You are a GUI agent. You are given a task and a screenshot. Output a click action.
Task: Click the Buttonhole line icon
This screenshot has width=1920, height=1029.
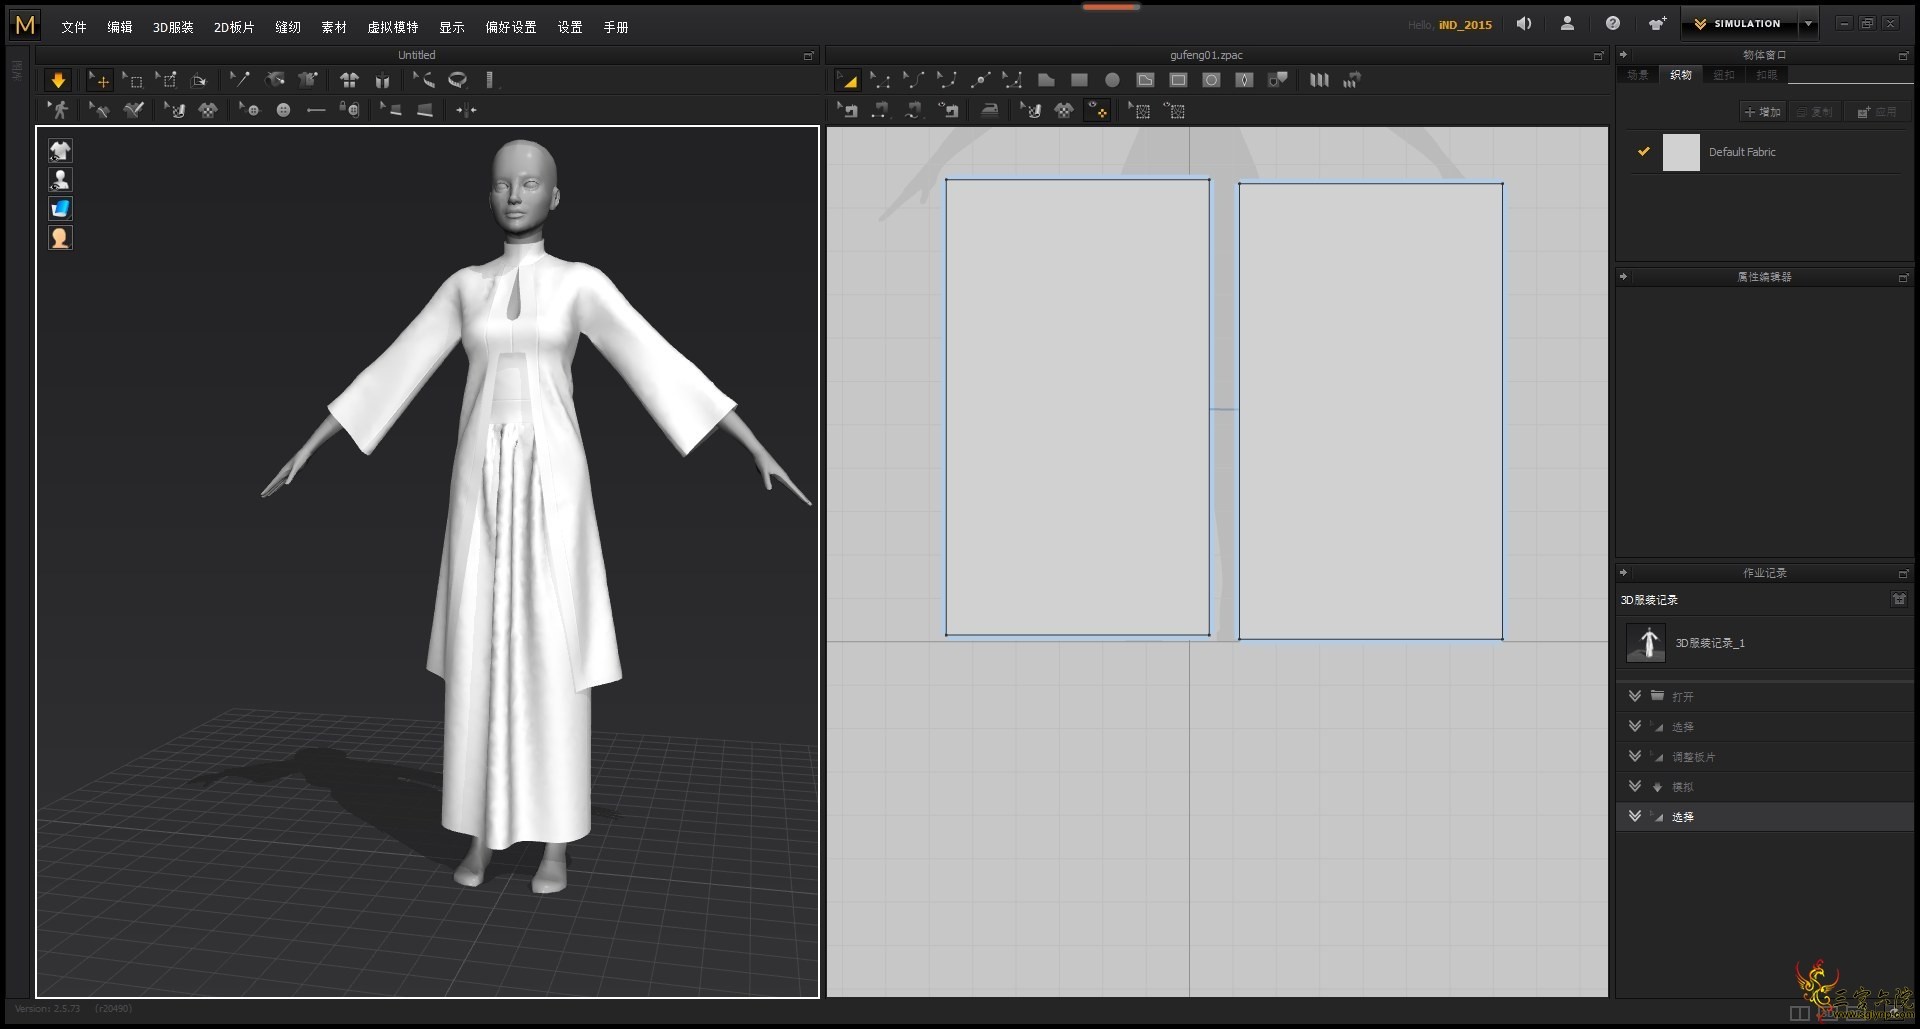tap(316, 110)
